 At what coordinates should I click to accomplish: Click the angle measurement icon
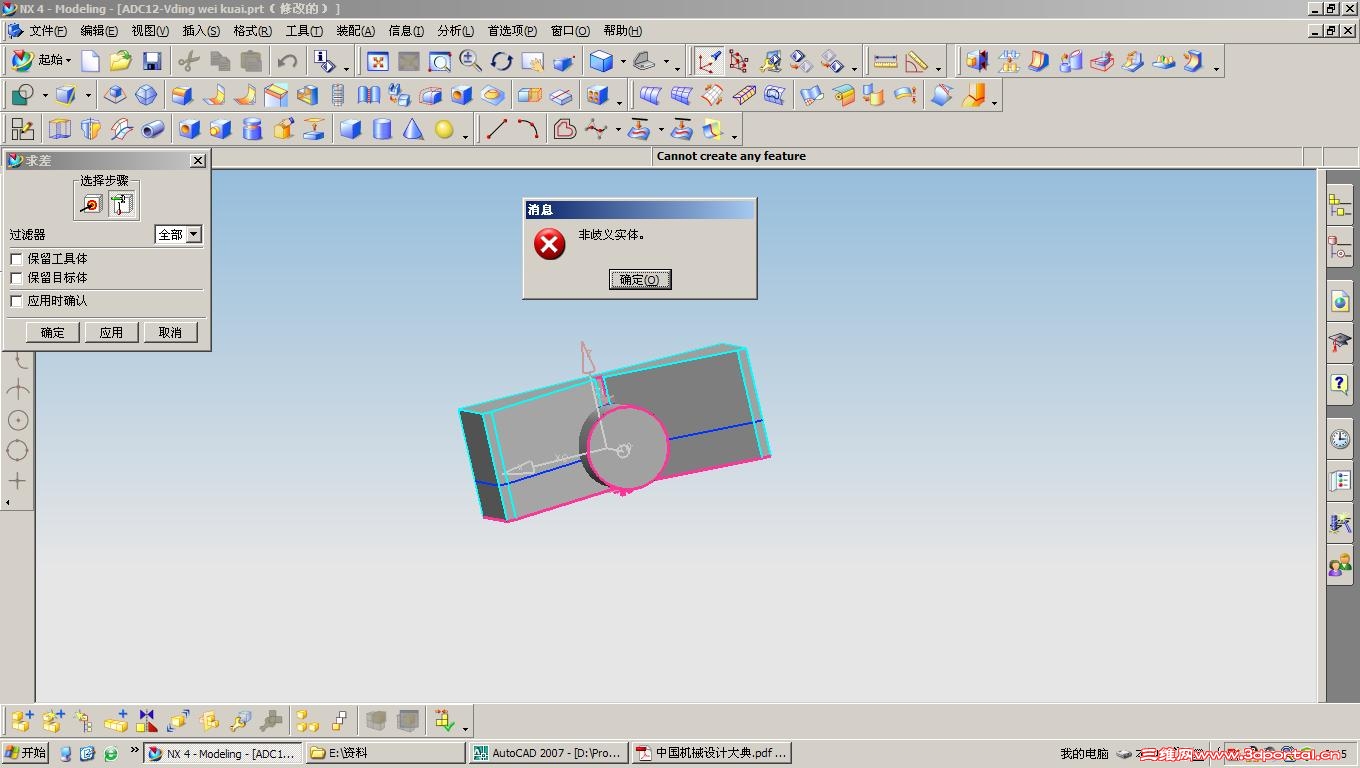point(916,62)
